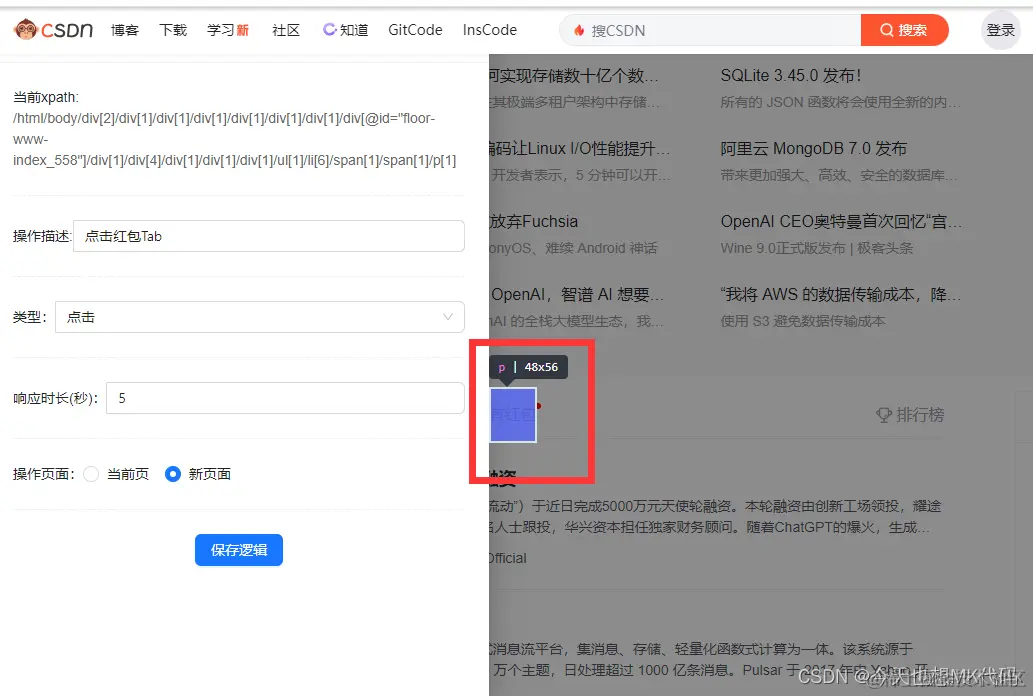Click the red dot marker in the highlighted element
1033x696 pixels.
coord(537,405)
